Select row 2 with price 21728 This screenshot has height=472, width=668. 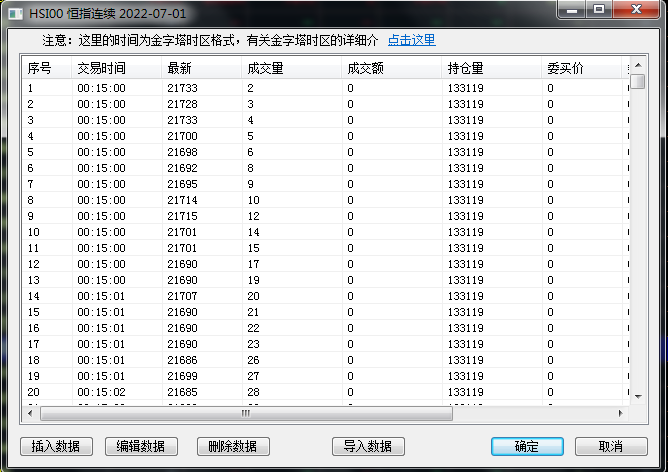click(326, 104)
